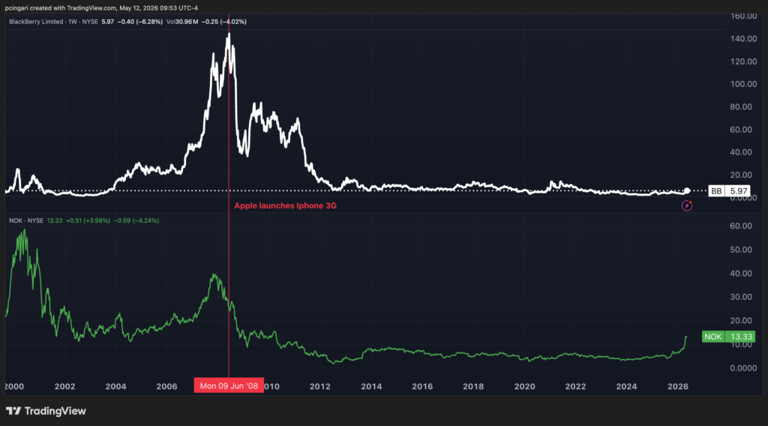This screenshot has height=426, width=768.
Task: Click the TradingView logo
Action: click(46, 411)
